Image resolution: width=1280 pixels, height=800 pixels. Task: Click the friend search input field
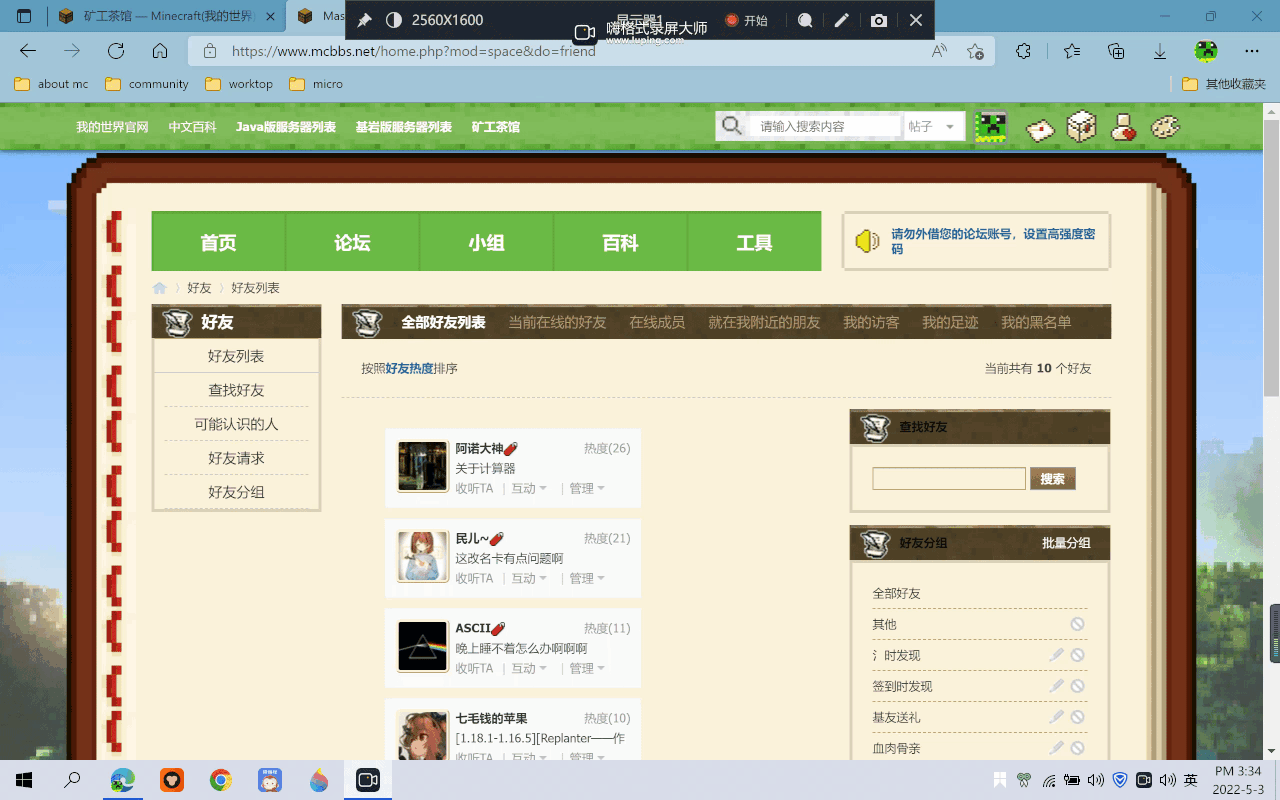tap(948, 478)
